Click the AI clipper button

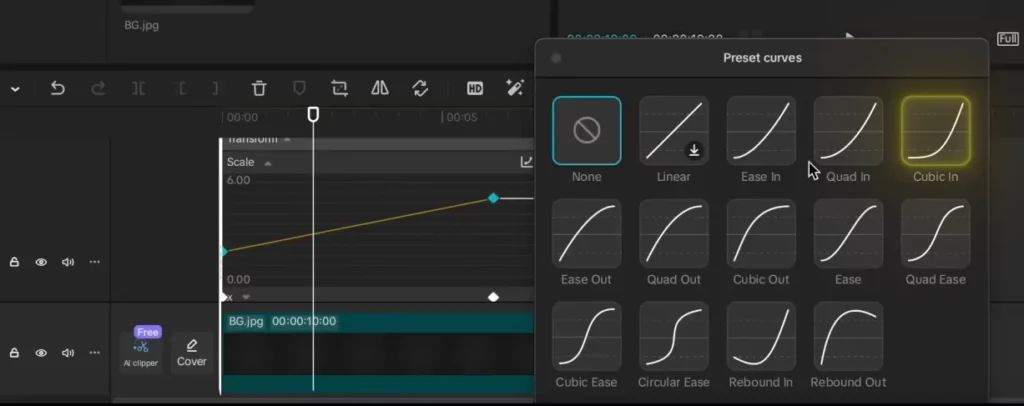click(141, 352)
